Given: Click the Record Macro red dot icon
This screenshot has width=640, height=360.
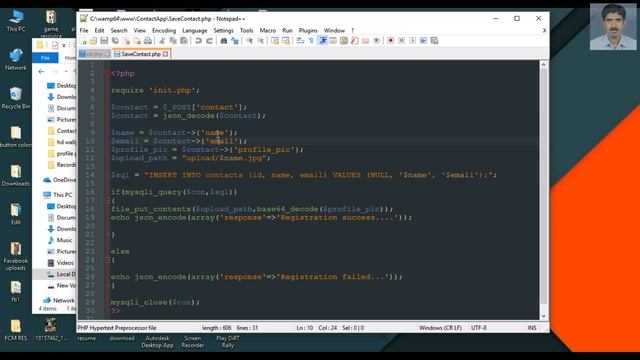Looking at the screenshot, I should [391, 41].
